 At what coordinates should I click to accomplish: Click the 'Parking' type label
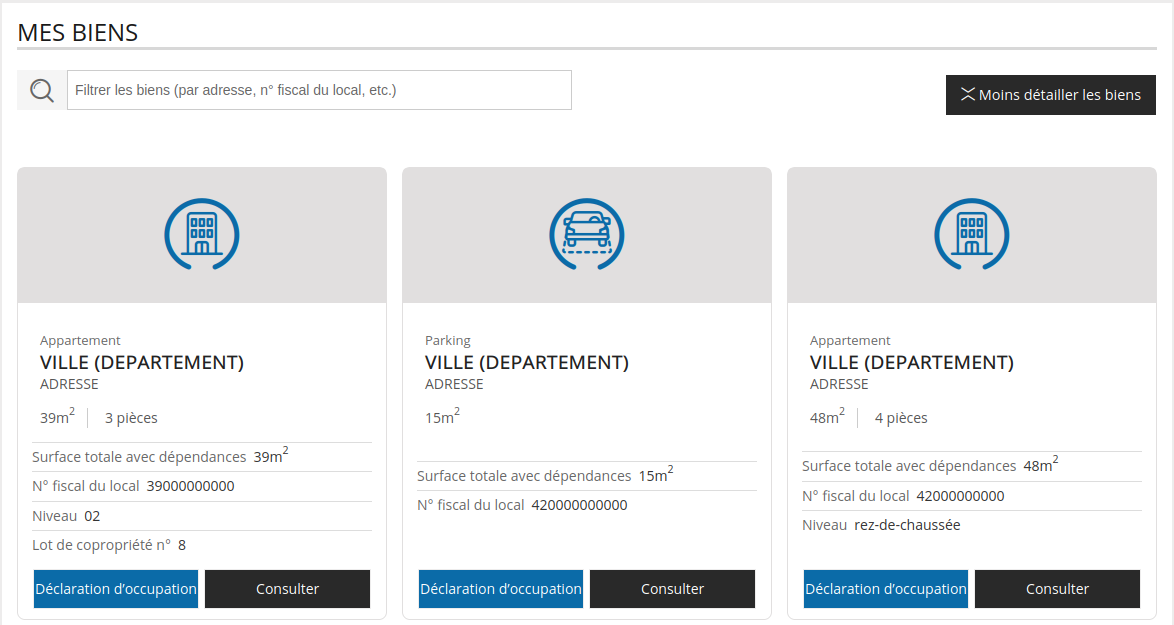click(448, 341)
